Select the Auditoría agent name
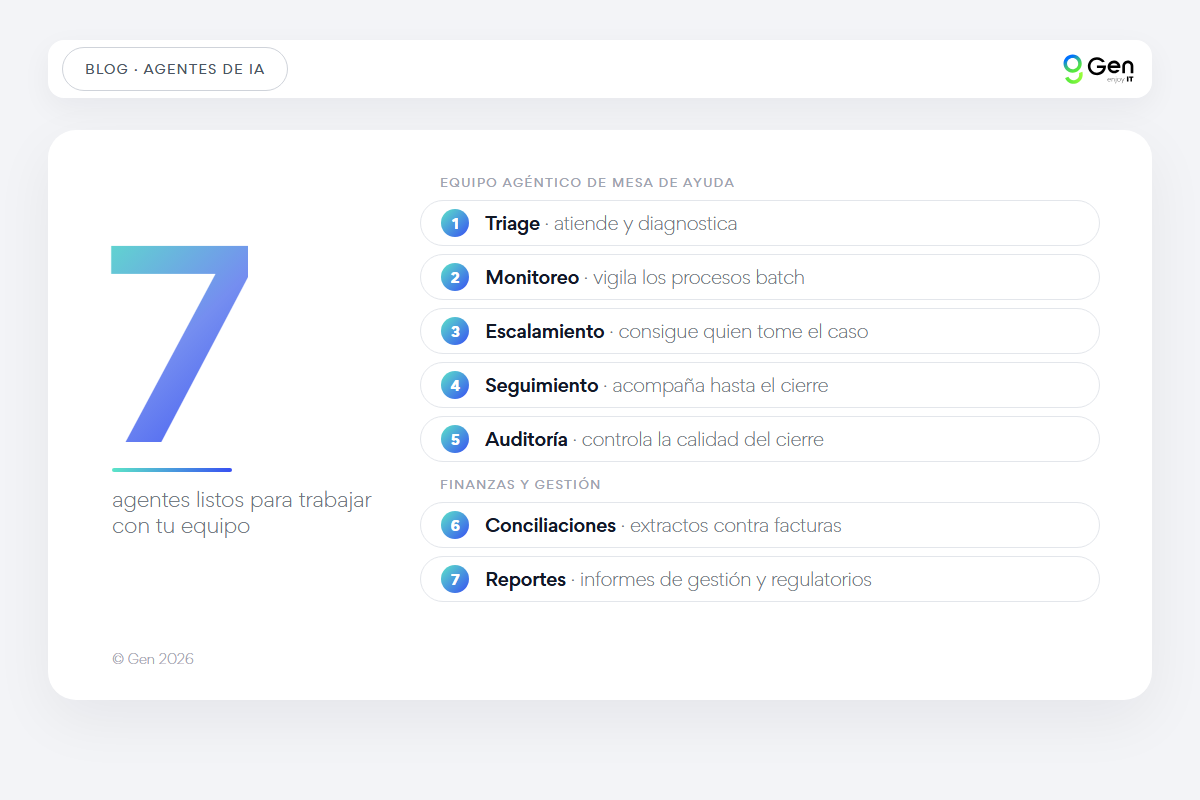The width and height of the screenshot is (1200, 800). tap(527, 439)
